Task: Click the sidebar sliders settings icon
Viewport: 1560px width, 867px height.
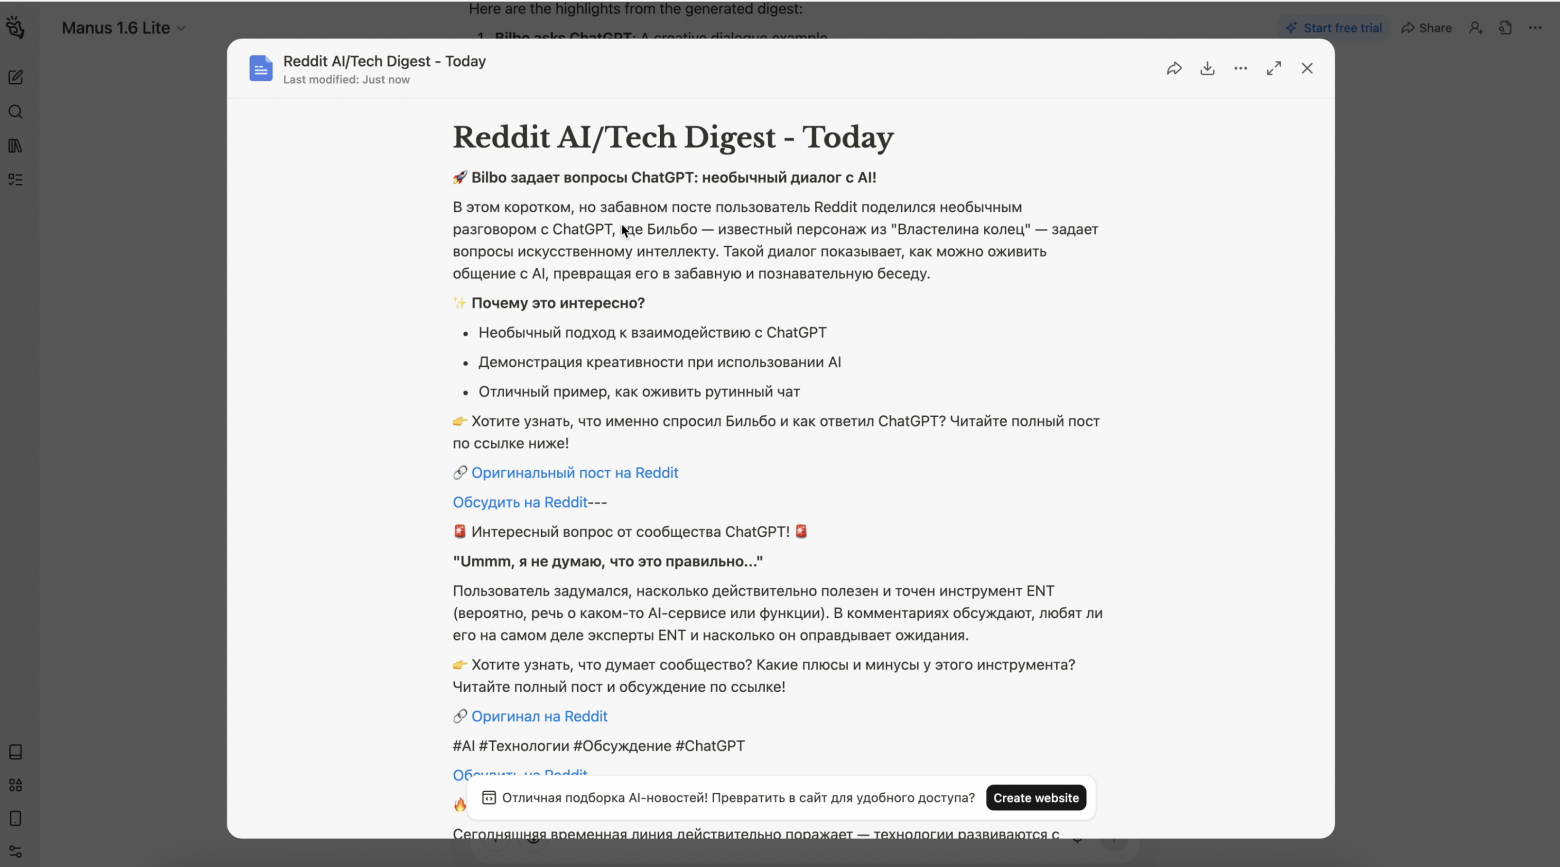Action: coord(15,851)
